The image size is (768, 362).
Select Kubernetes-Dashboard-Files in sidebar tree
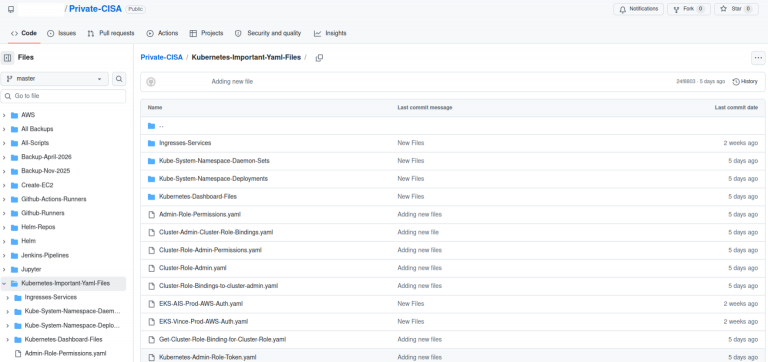point(64,339)
